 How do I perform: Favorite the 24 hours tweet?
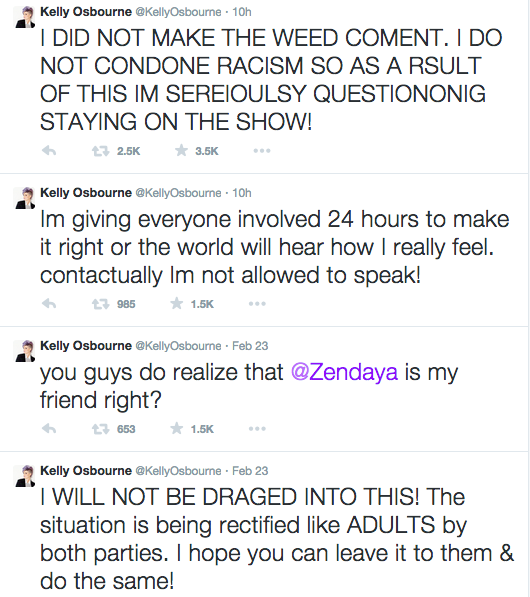coord(177,303)
